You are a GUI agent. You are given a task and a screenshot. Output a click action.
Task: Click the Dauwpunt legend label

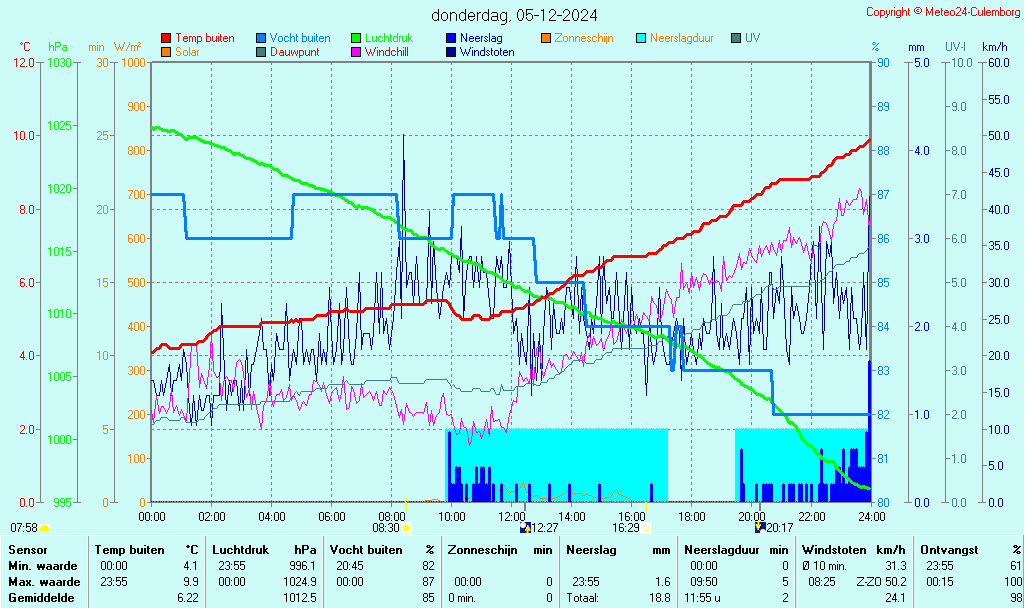click(x=295, y=52)
